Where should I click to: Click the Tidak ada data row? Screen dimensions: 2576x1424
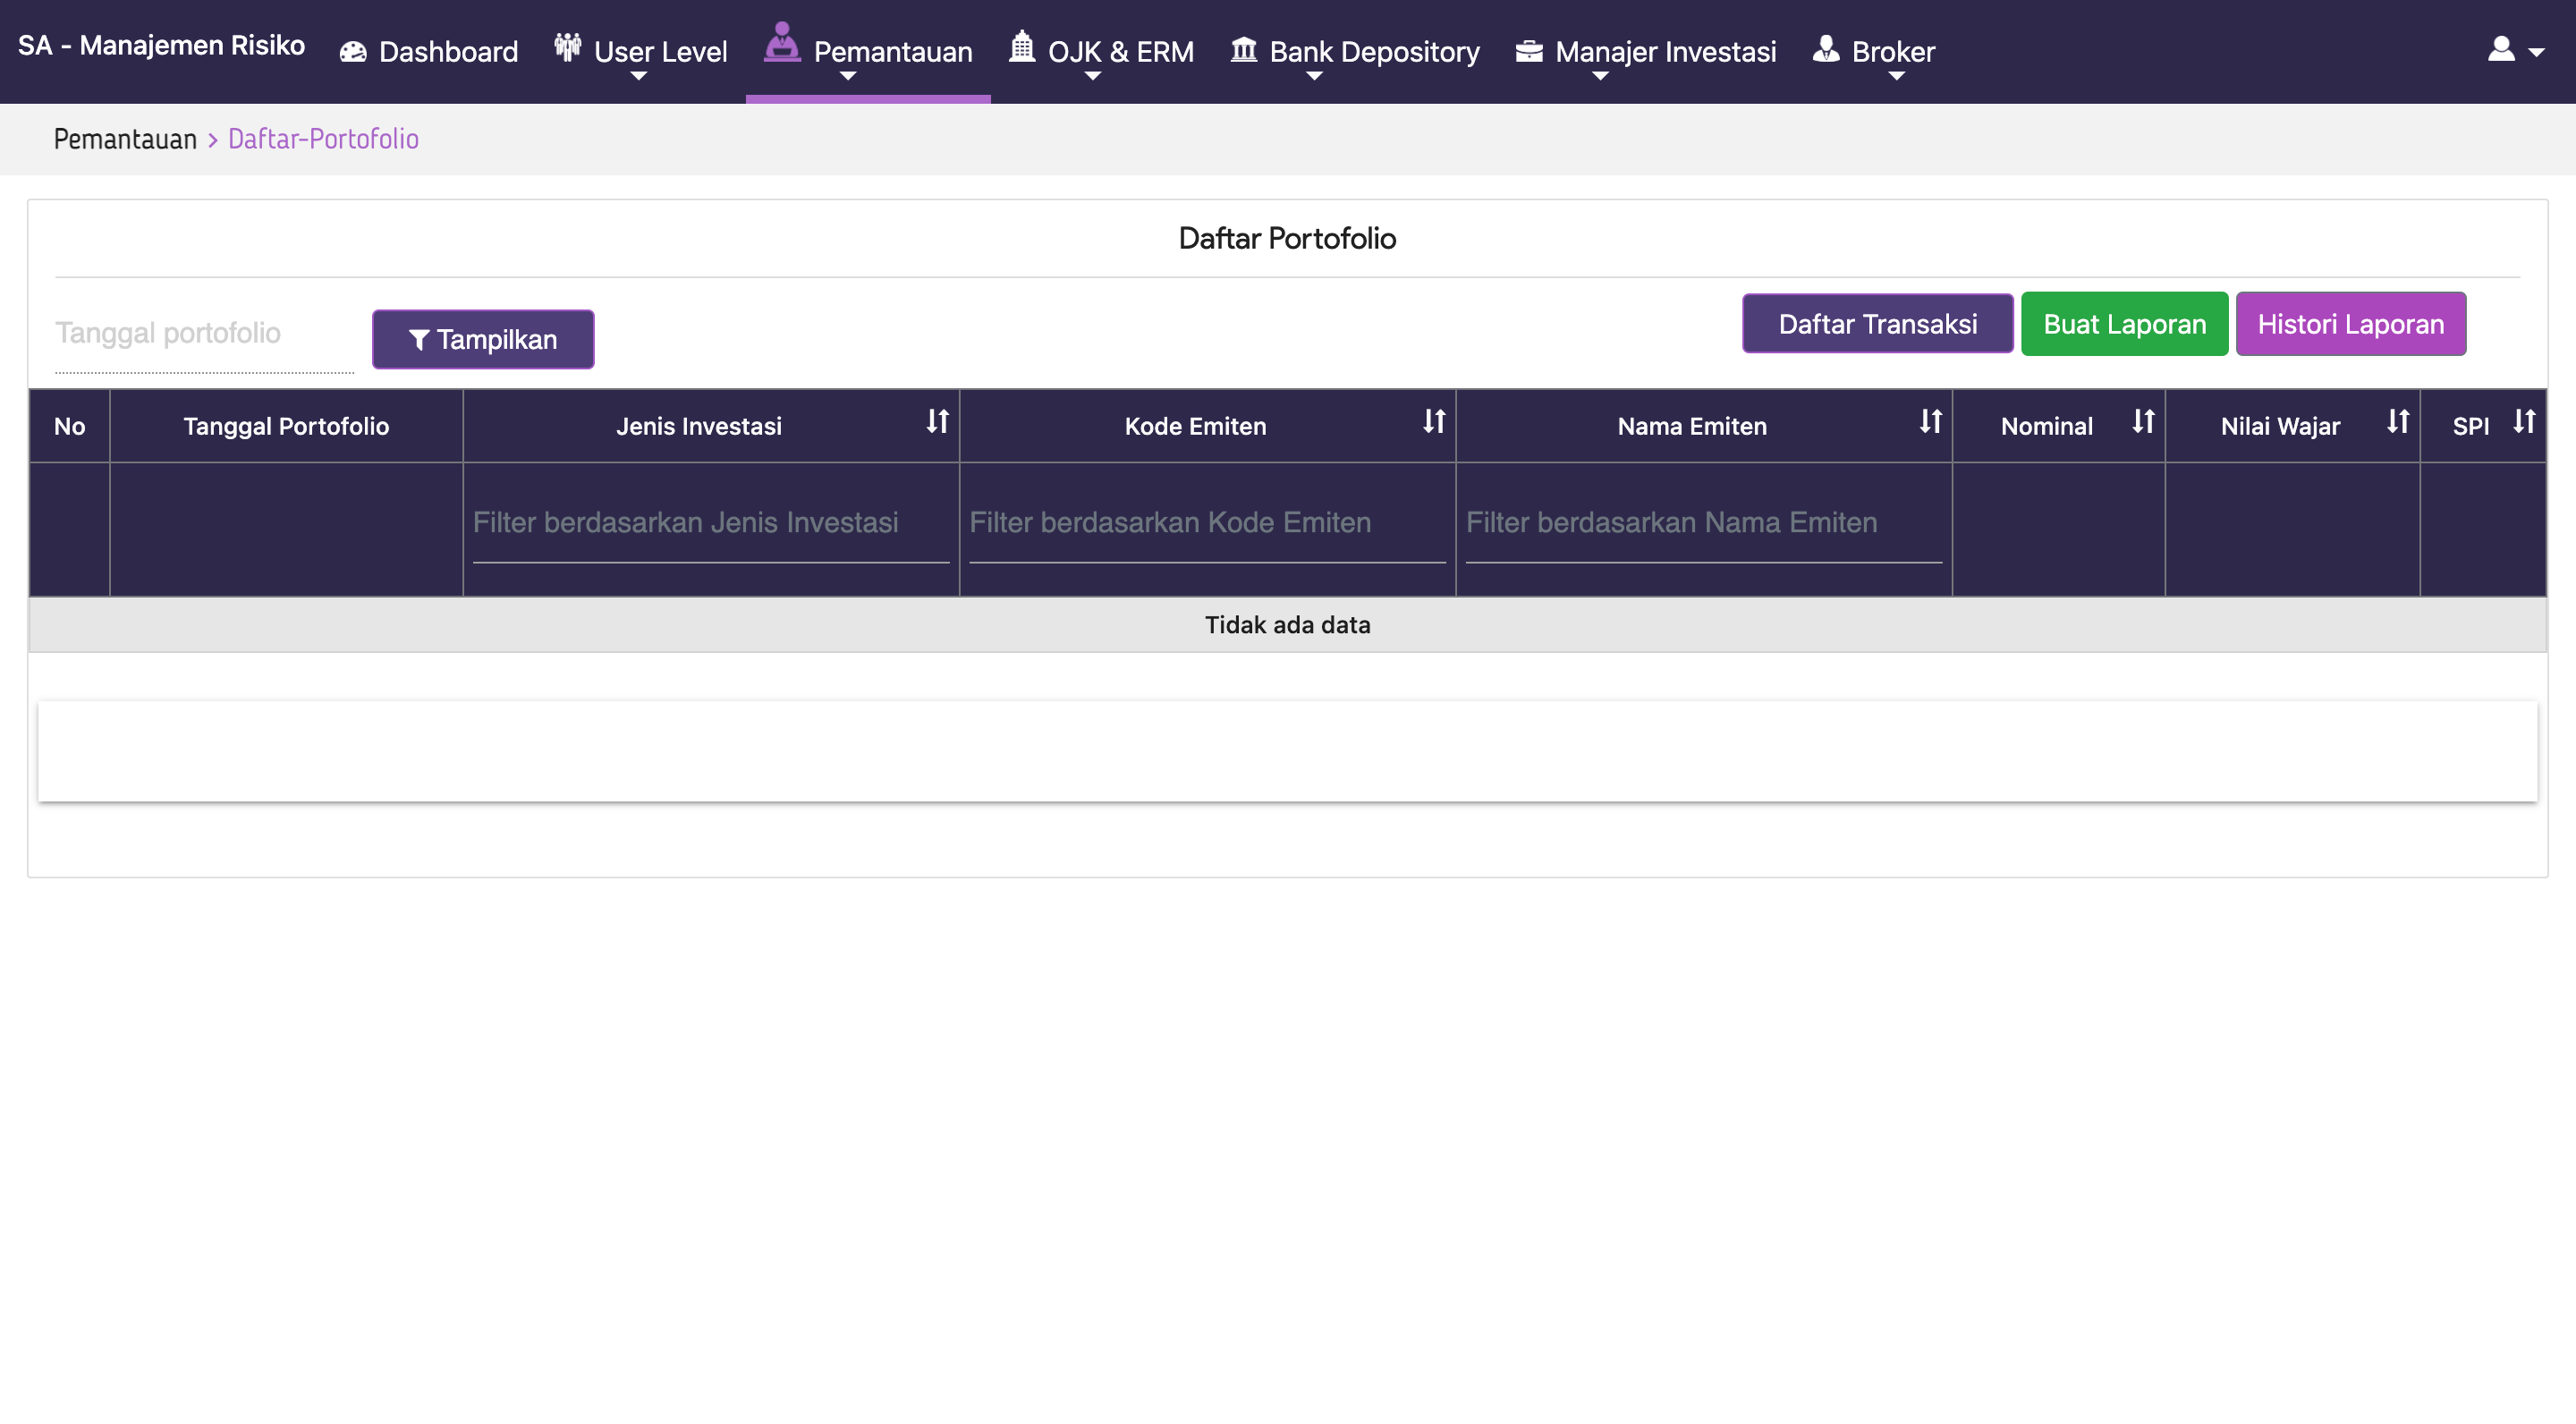1287,625
